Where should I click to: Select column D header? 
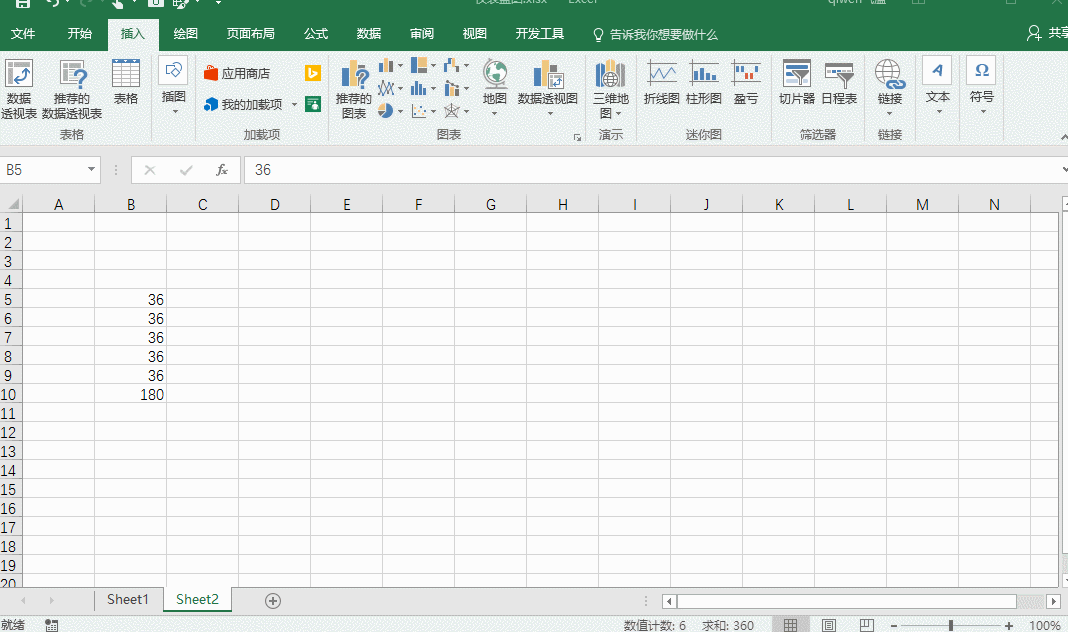click(x=274, y=204)
